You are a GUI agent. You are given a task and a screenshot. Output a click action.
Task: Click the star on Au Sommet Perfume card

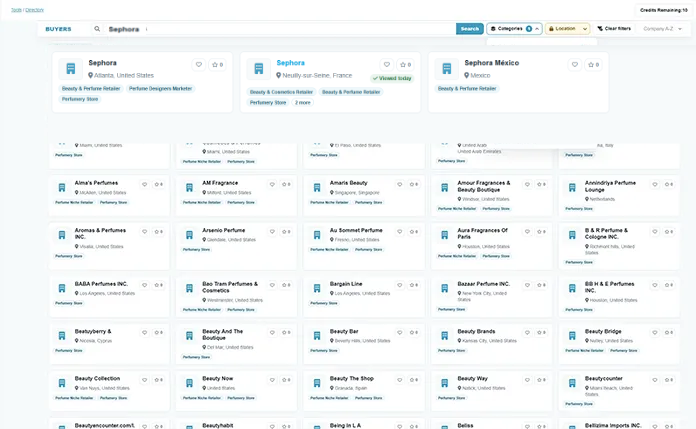pyautogui.click(x=413, y=231)
